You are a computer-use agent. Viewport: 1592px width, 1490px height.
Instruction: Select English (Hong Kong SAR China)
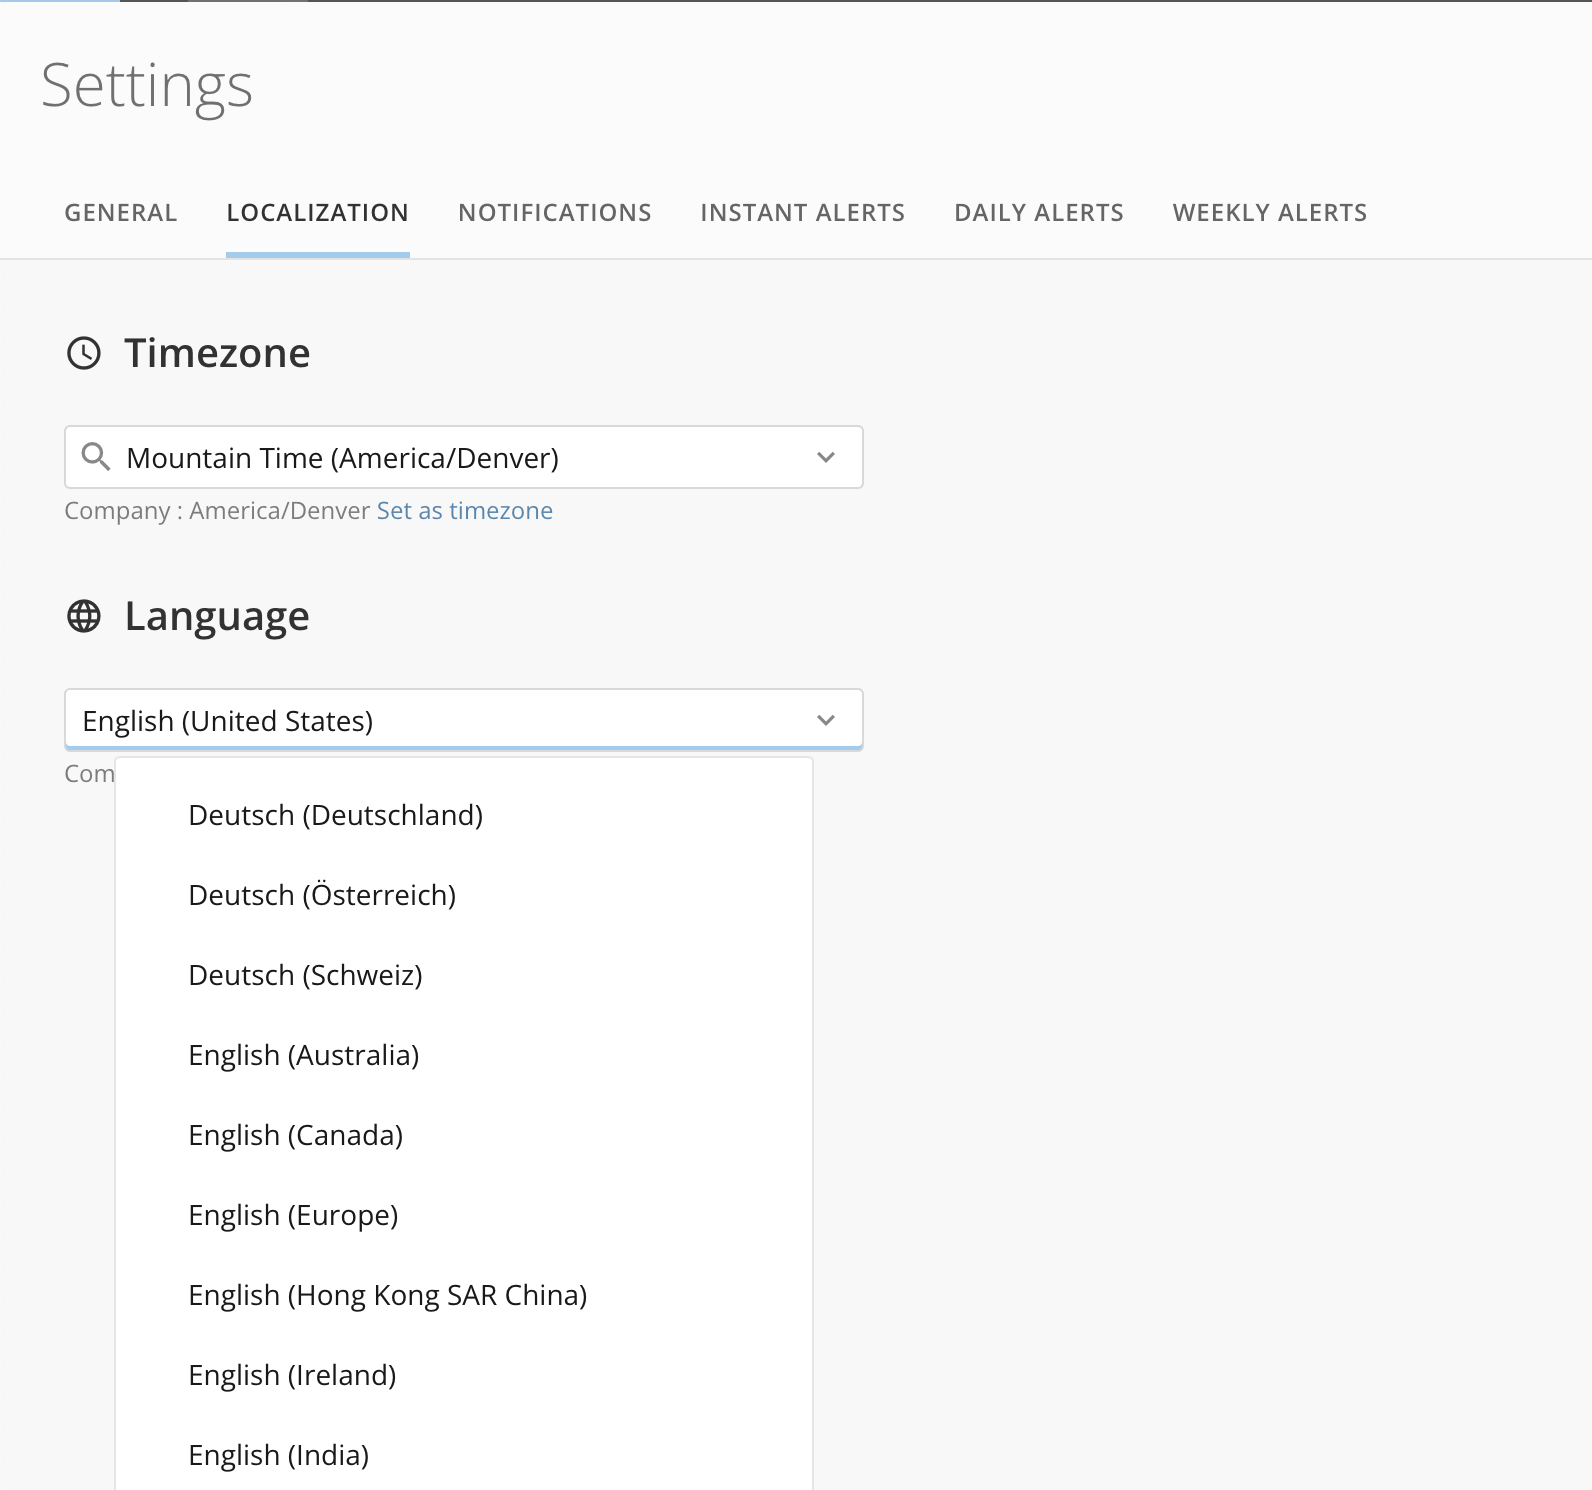click(388, 1295)
